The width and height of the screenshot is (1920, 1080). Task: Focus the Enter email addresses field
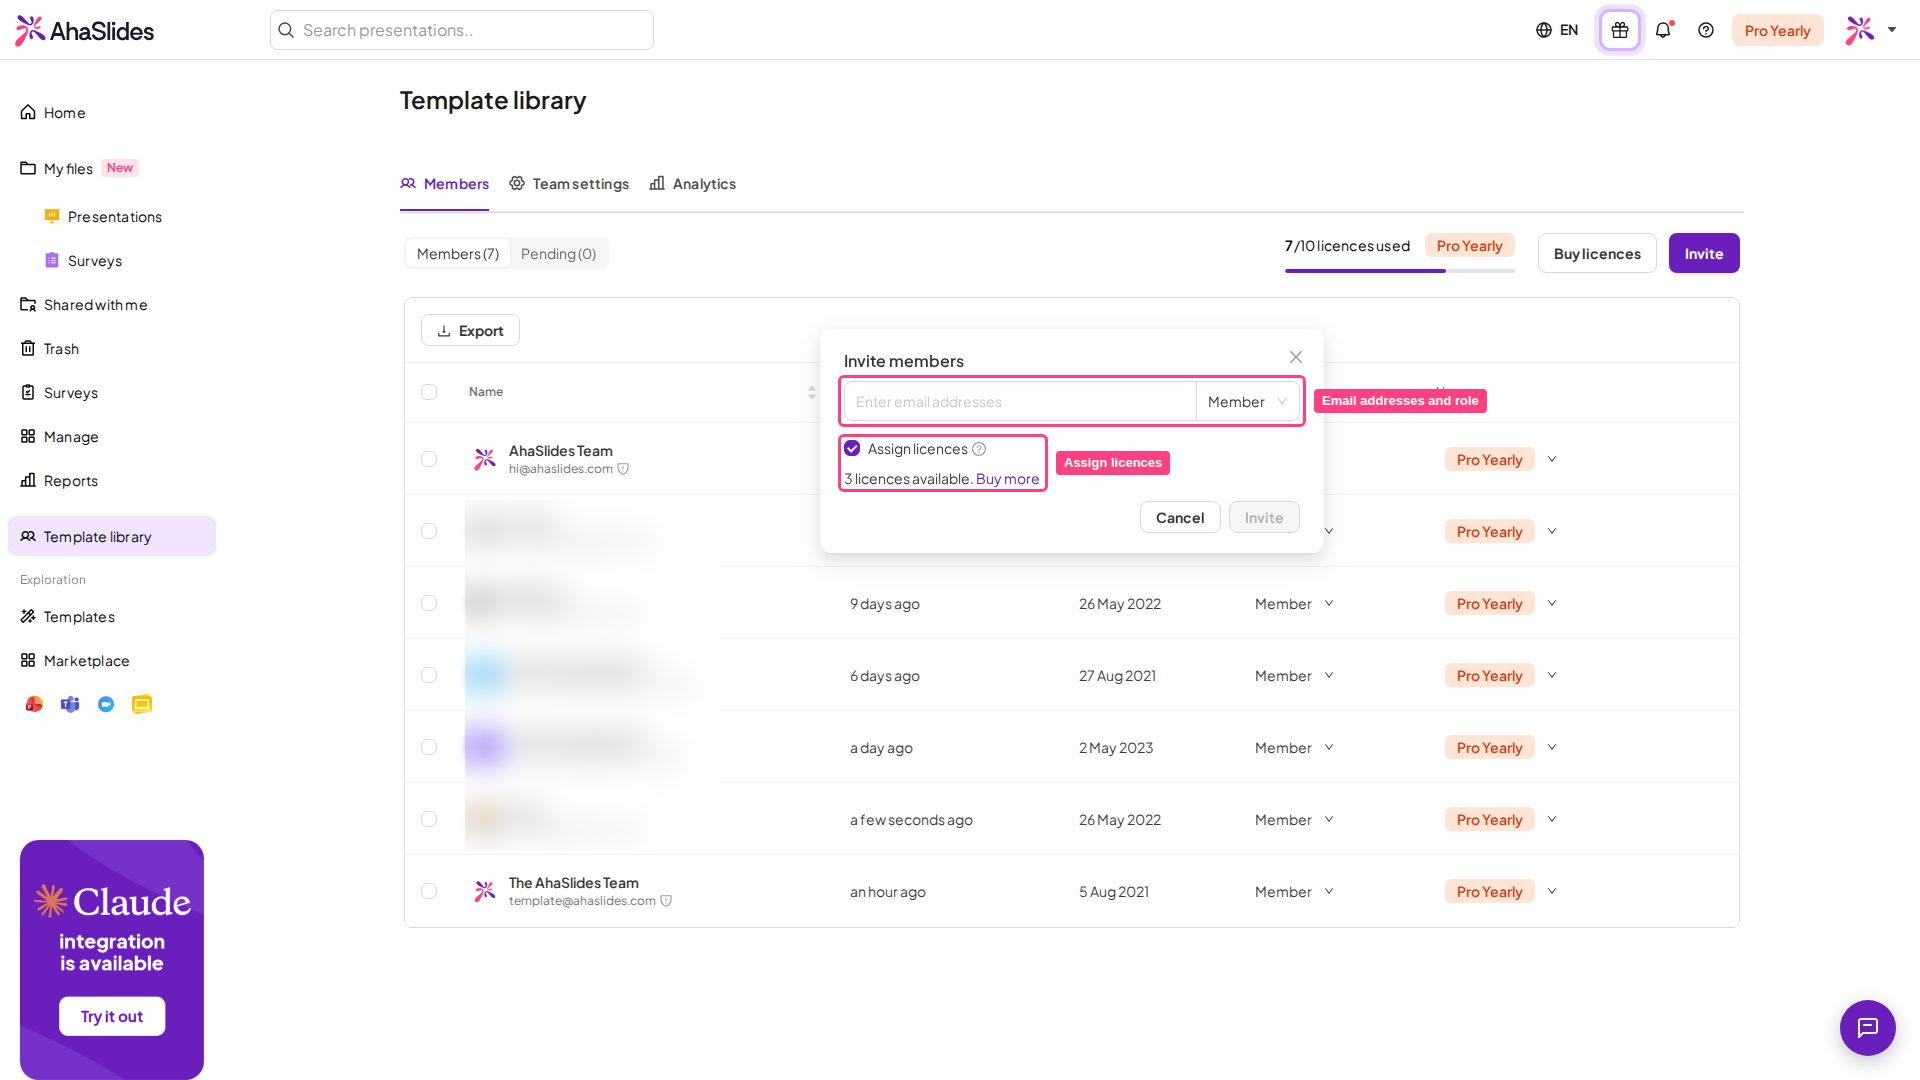click(1020, 401)
